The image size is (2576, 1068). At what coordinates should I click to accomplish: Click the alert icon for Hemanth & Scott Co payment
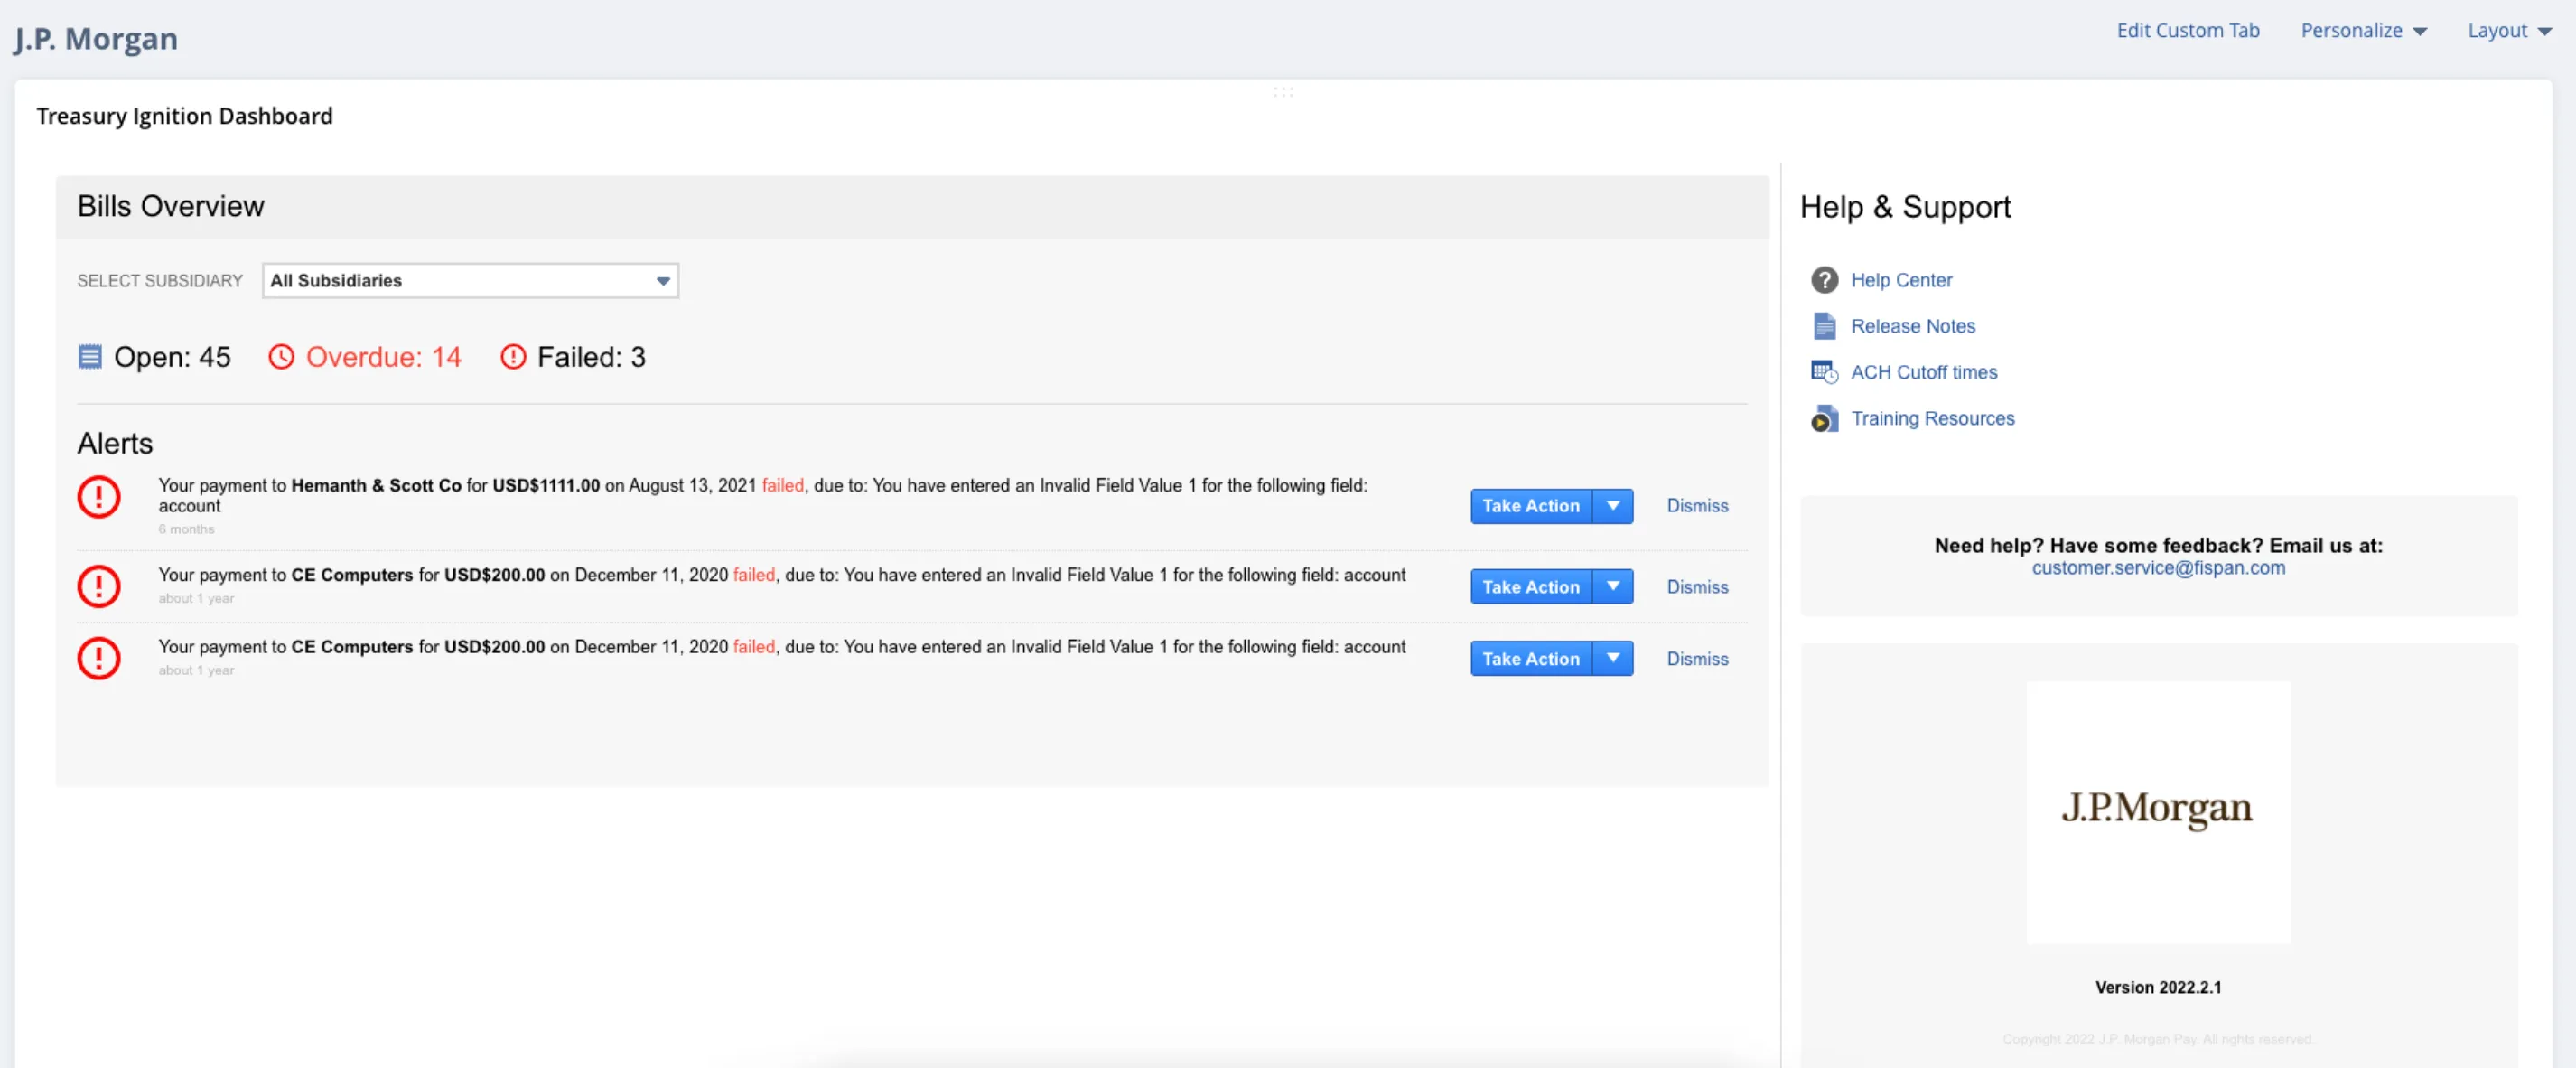point(99,496)
